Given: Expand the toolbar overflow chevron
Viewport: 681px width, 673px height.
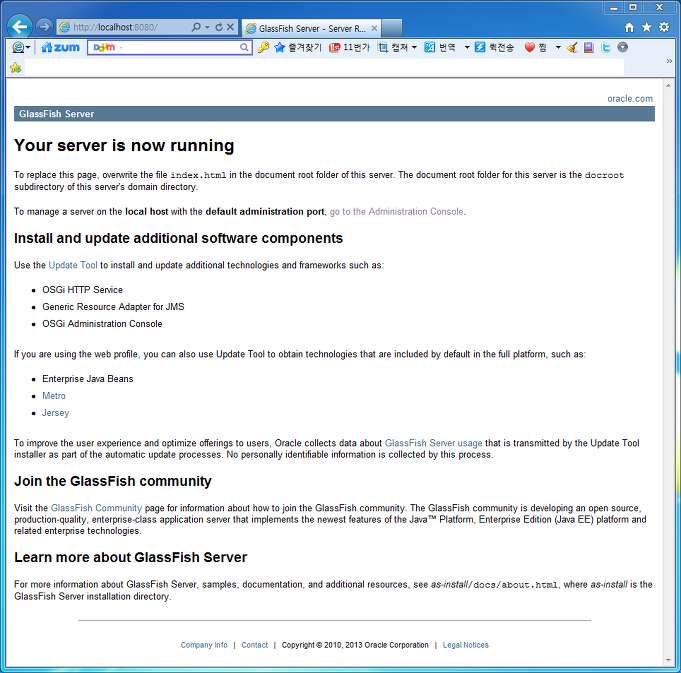Looking at the screenshot, I should click(x=669, y=61).
